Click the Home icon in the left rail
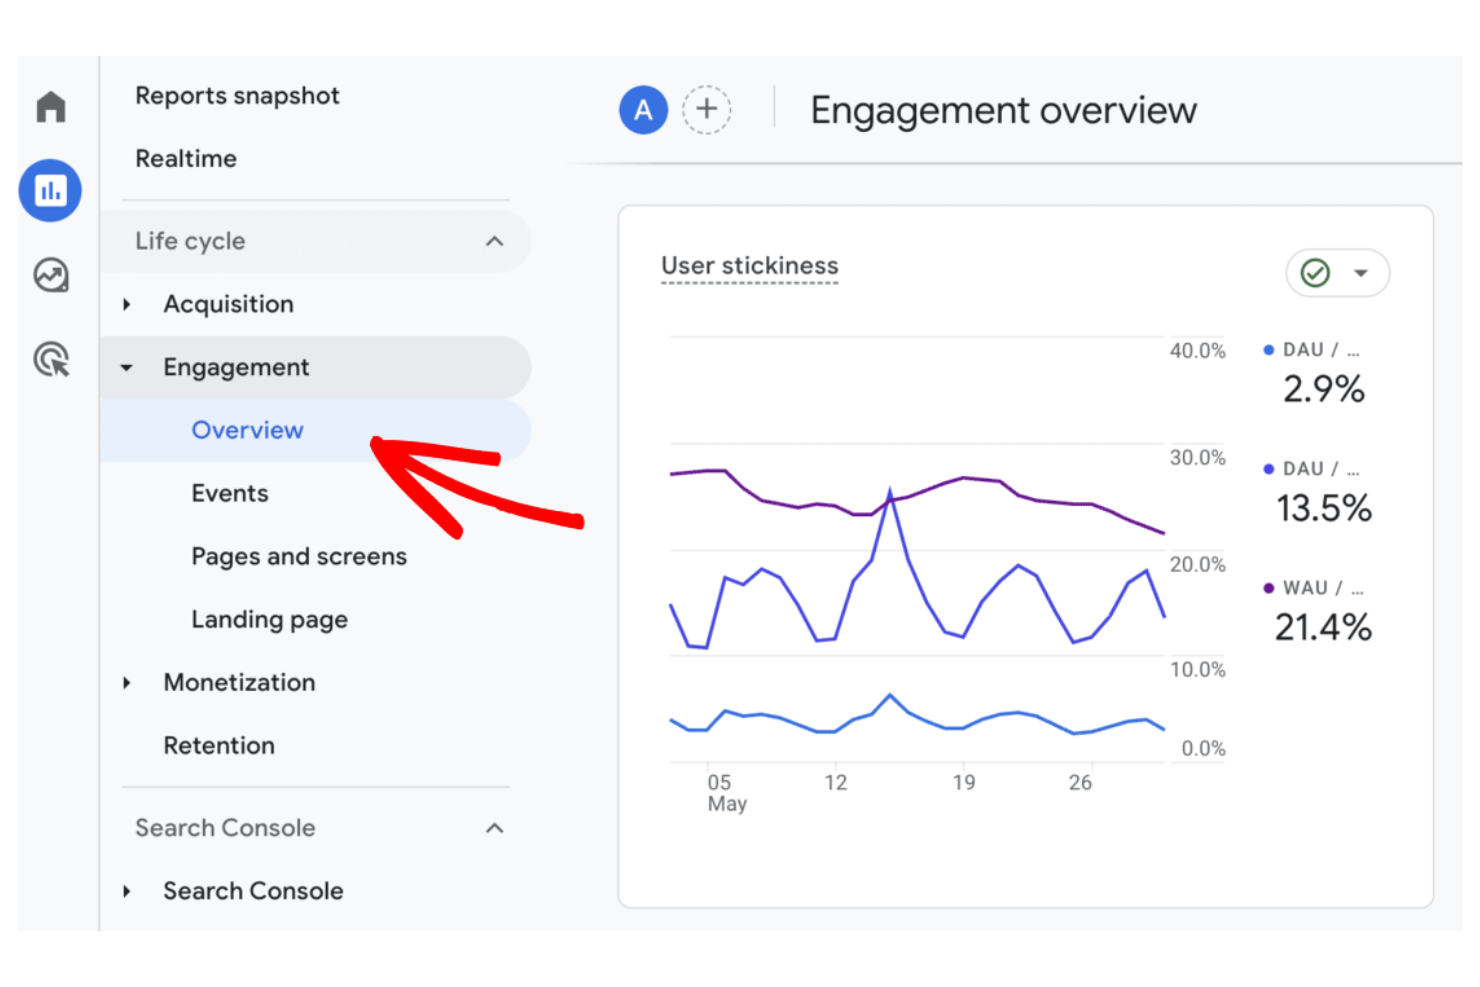 [x=49, y=106]
